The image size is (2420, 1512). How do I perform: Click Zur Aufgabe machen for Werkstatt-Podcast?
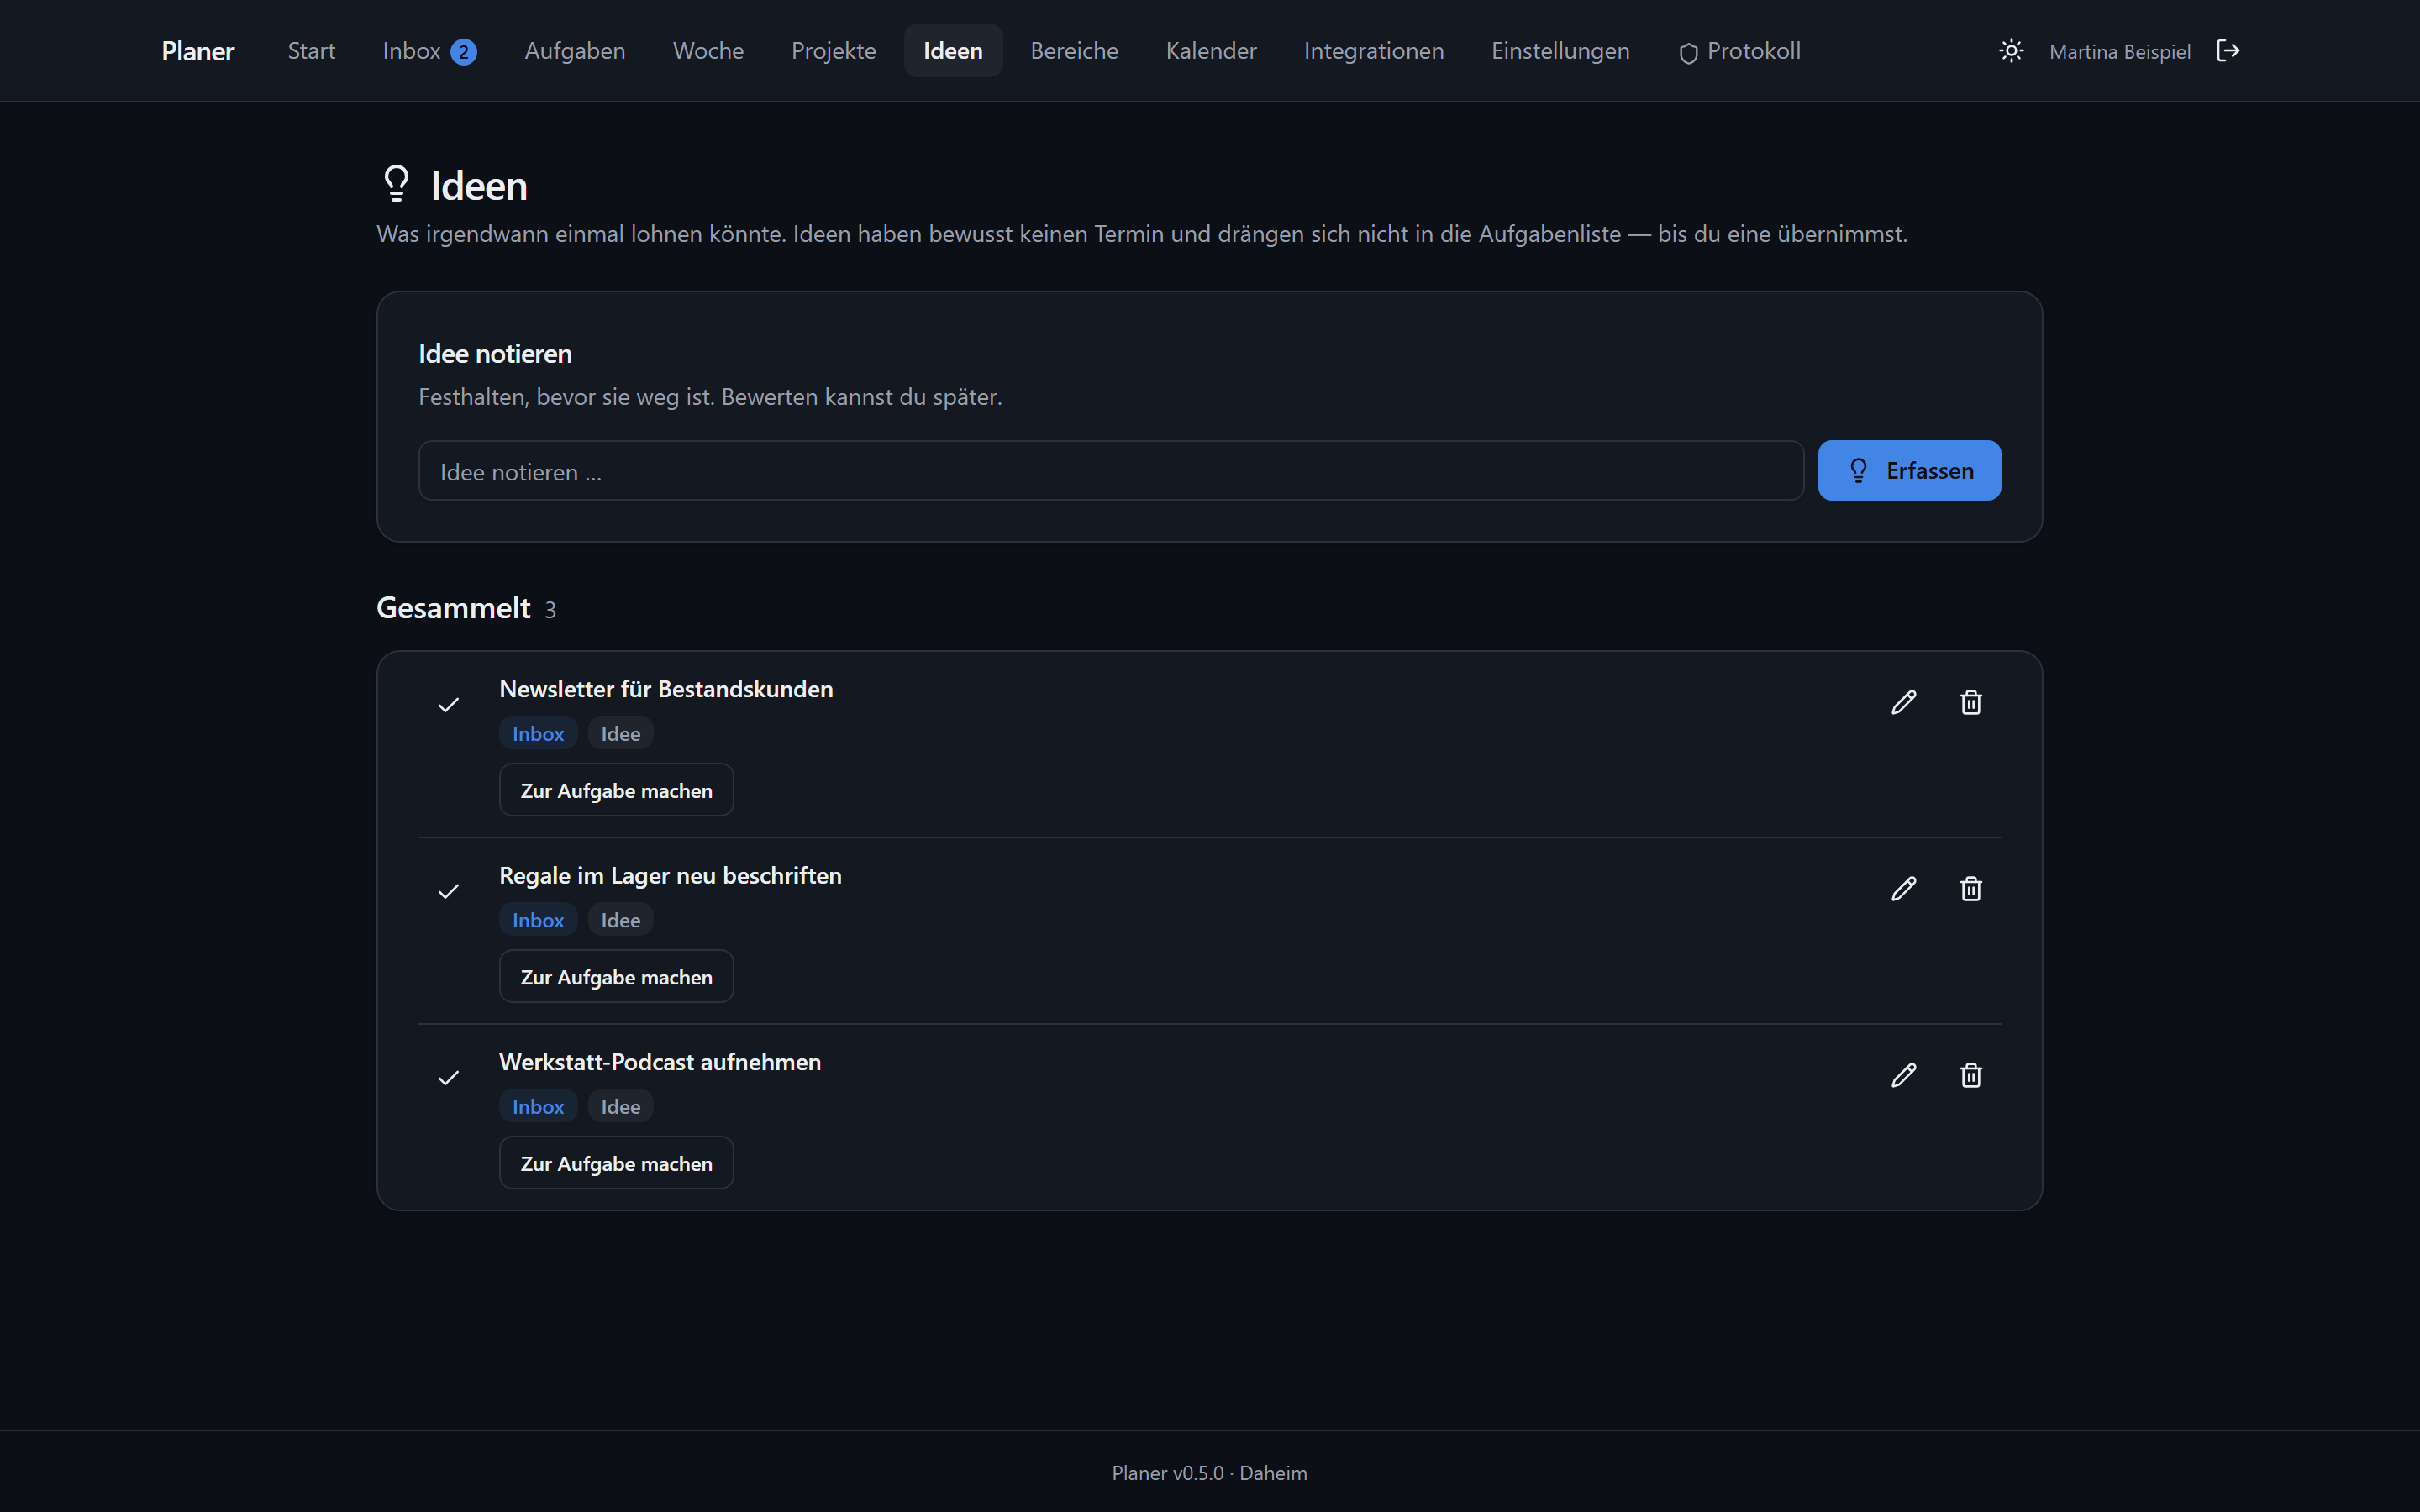(616, 1163)
